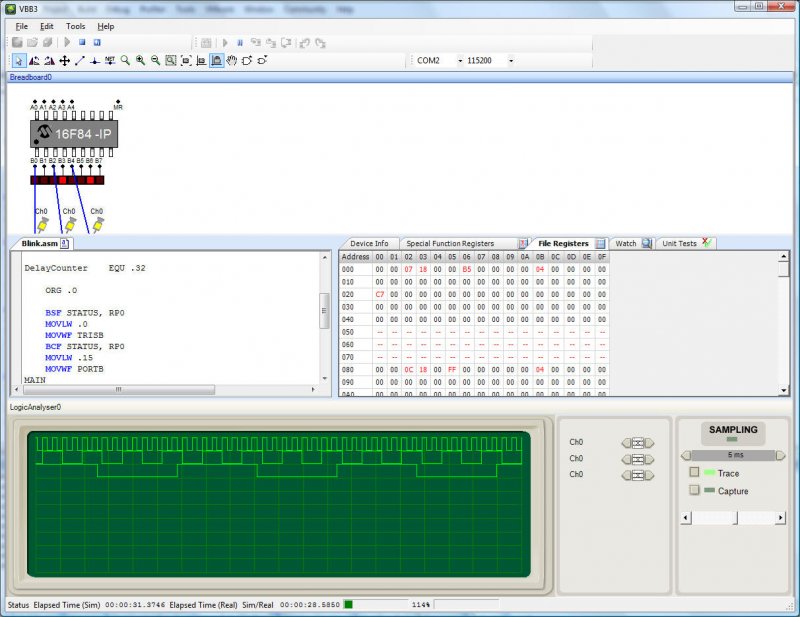The height and width of the screenshot is (617, 800).
Task: Click the LED bar under port B
Action: [x=67, y=180]
